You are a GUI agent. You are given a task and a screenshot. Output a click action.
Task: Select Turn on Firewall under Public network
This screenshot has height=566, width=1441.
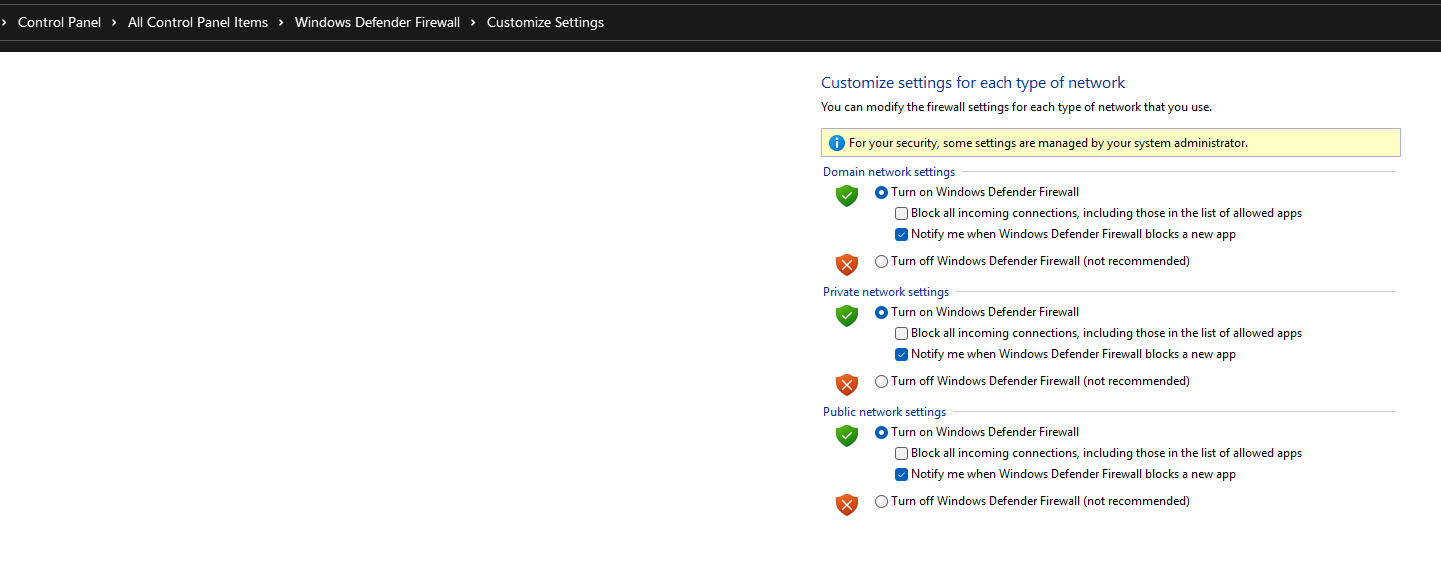tap(881, 432)
